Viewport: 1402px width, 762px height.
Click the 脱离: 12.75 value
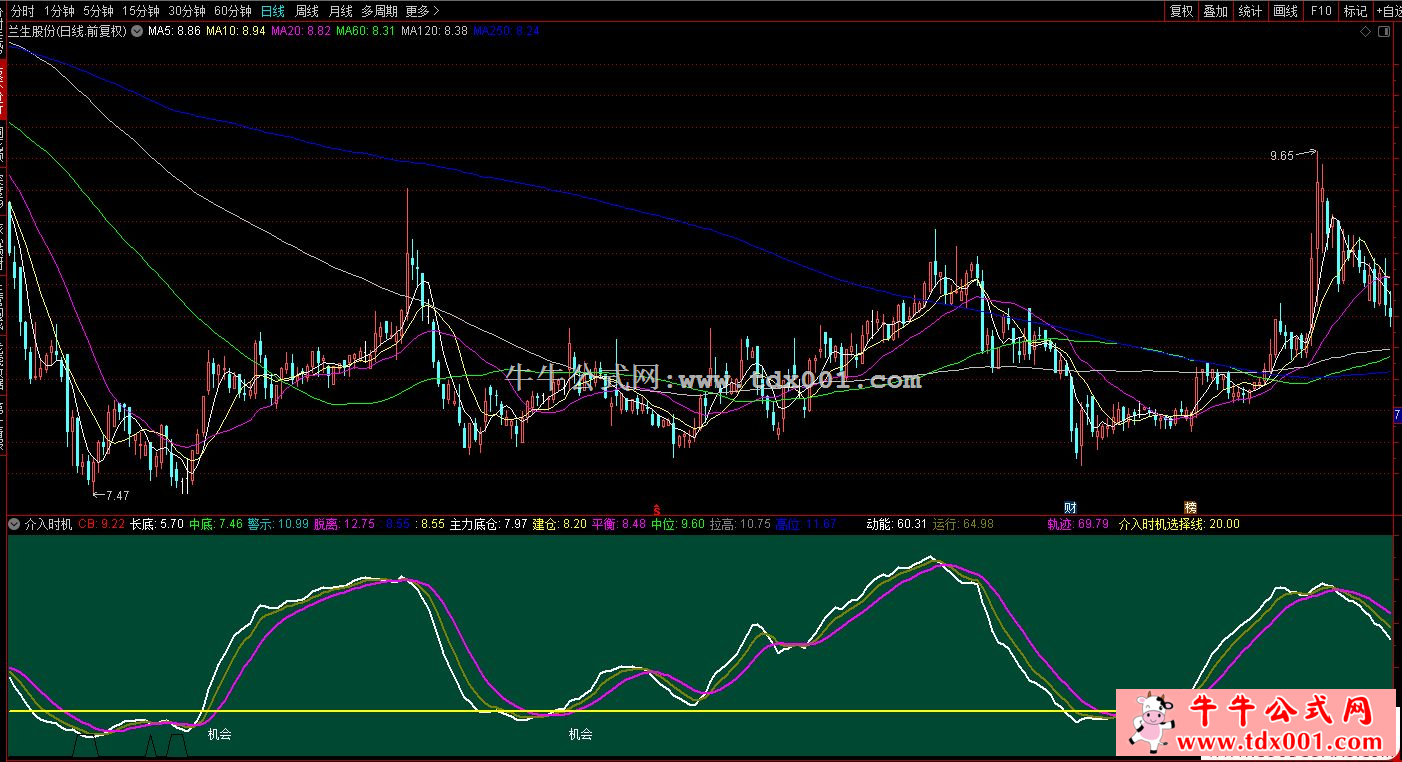coord(345,524)
